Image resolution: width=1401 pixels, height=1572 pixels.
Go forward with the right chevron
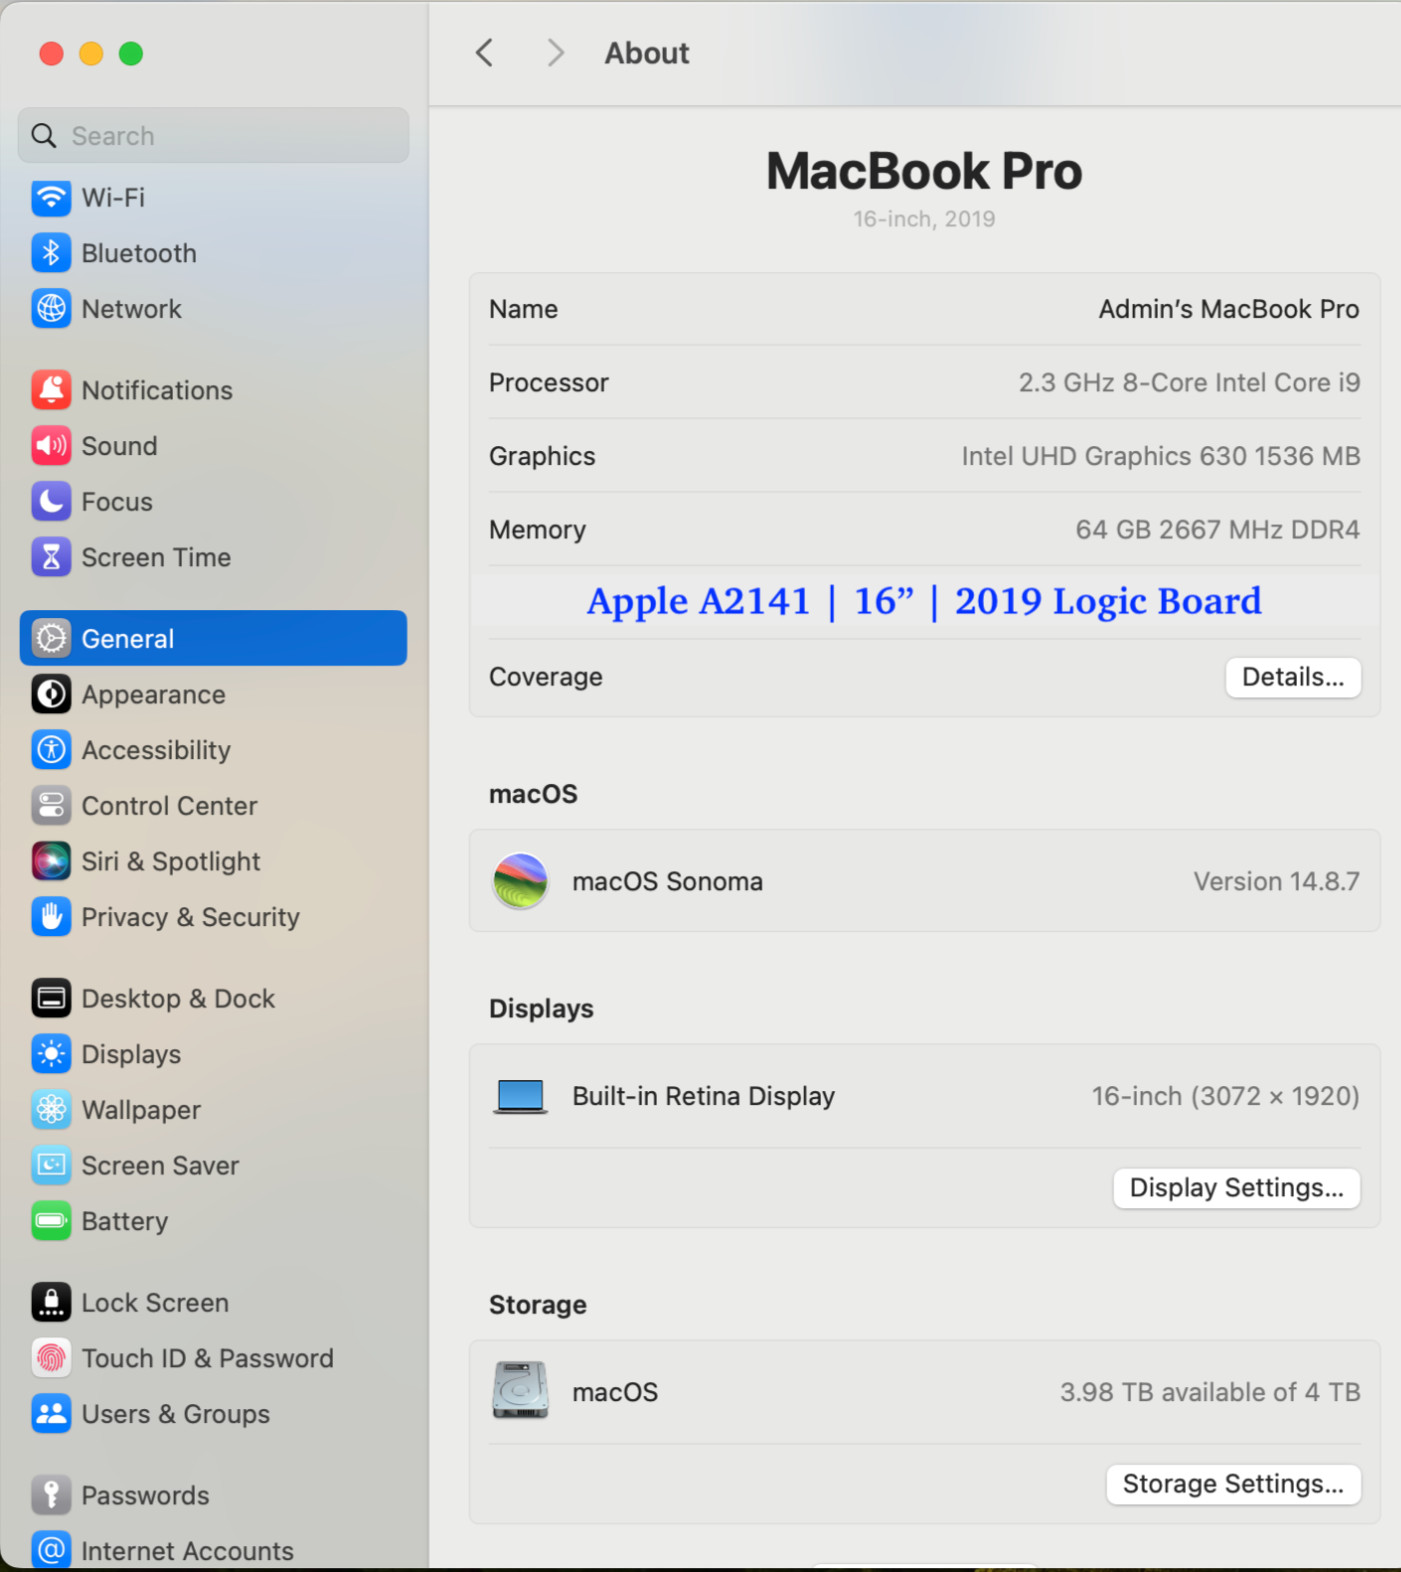pos(555,53)
